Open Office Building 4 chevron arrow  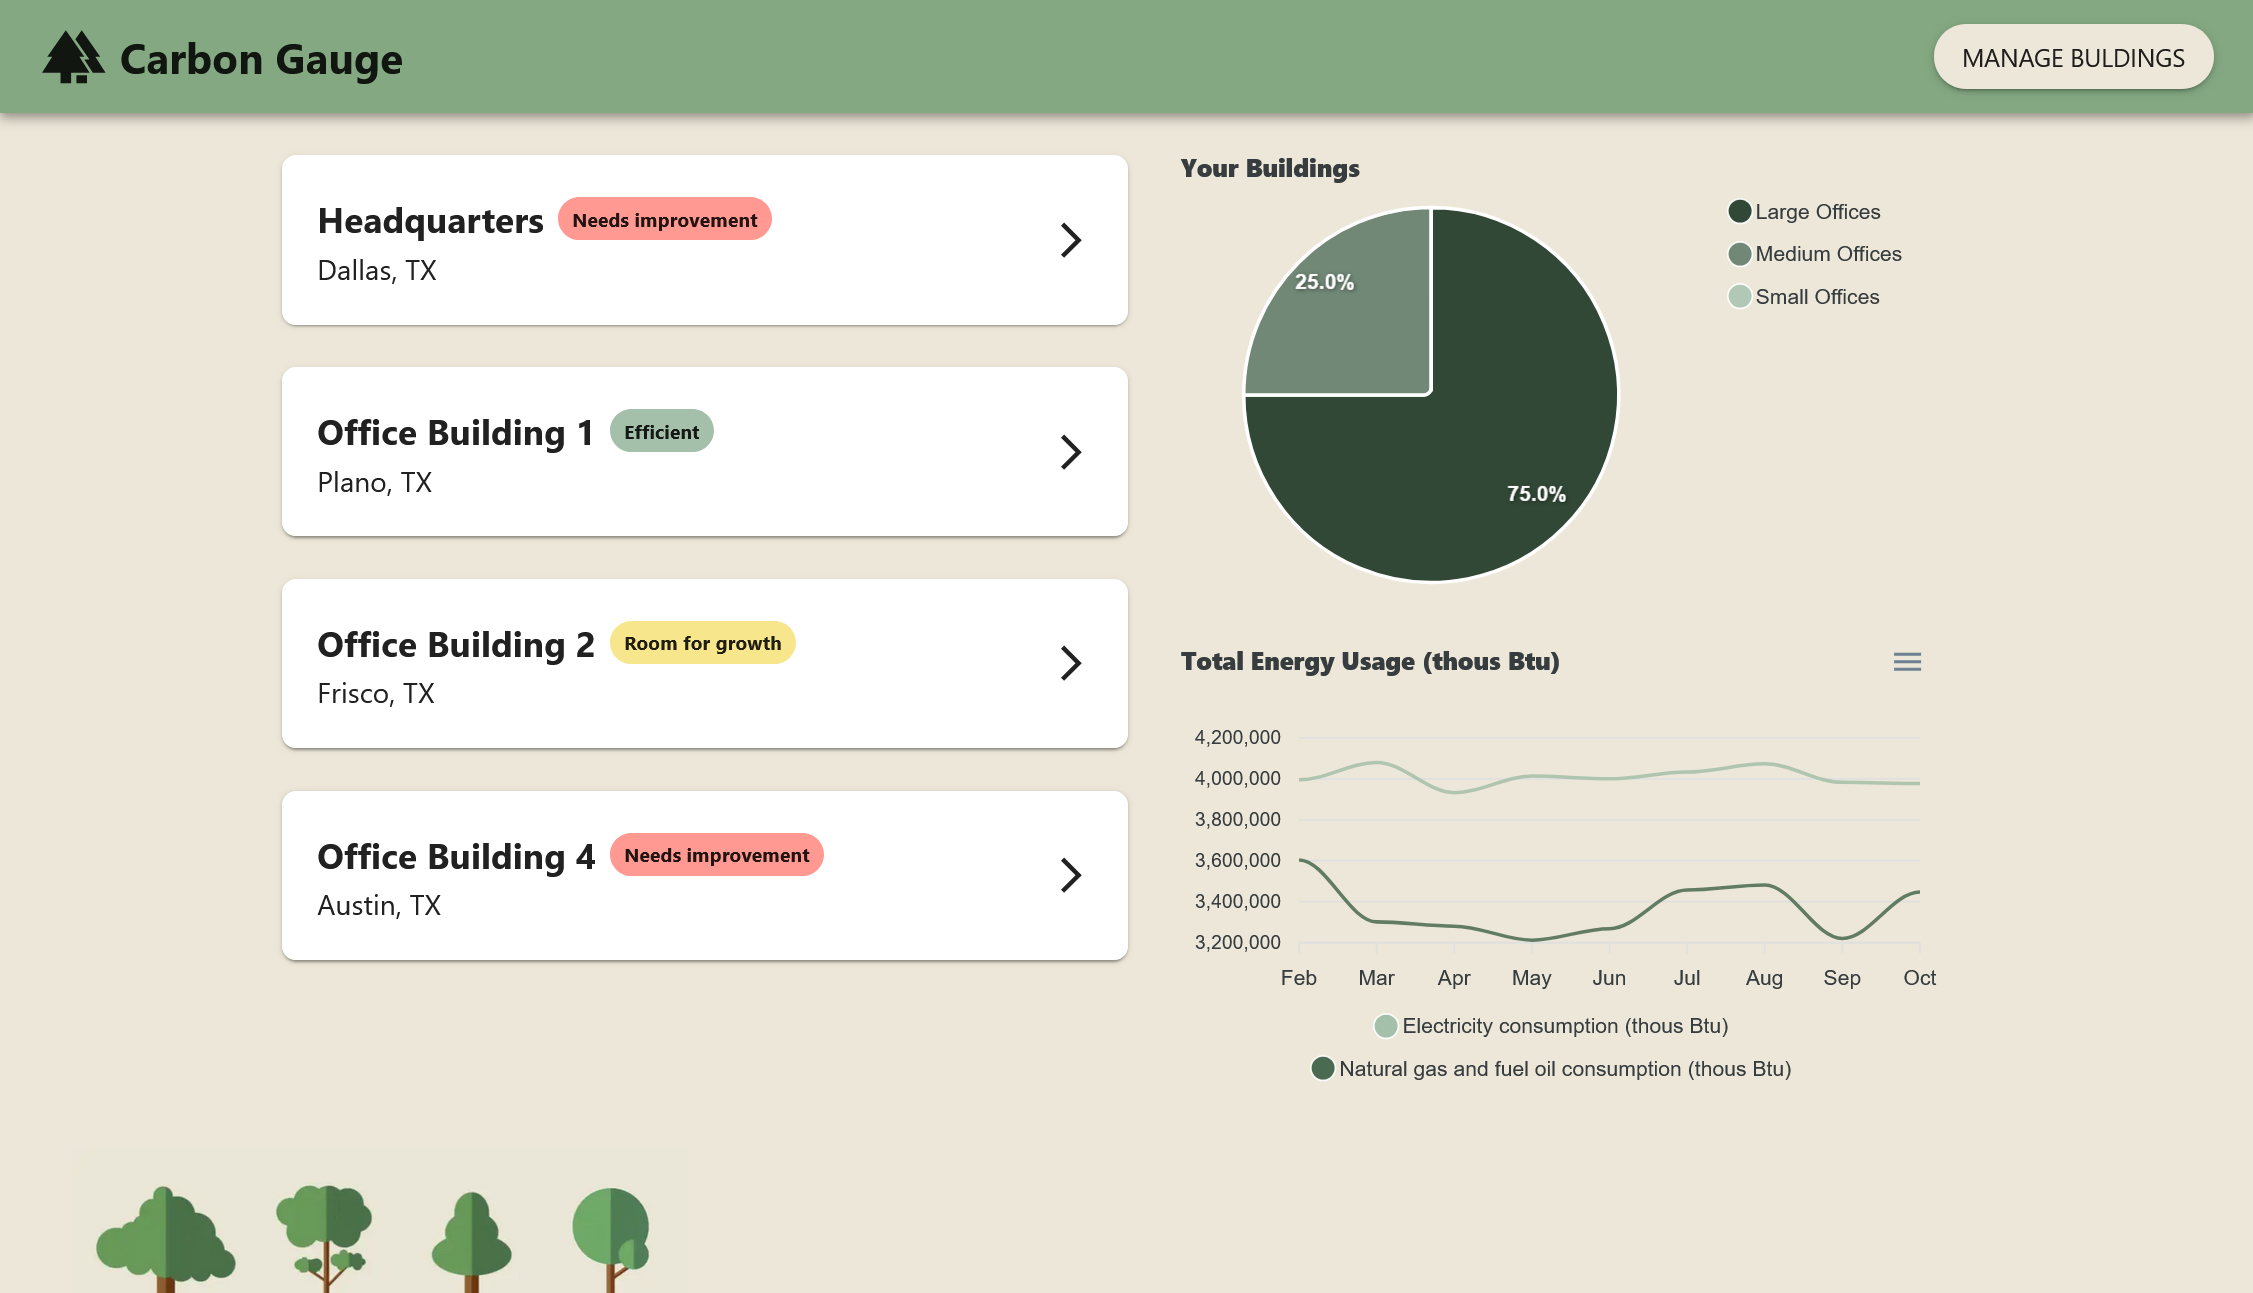1070,875
